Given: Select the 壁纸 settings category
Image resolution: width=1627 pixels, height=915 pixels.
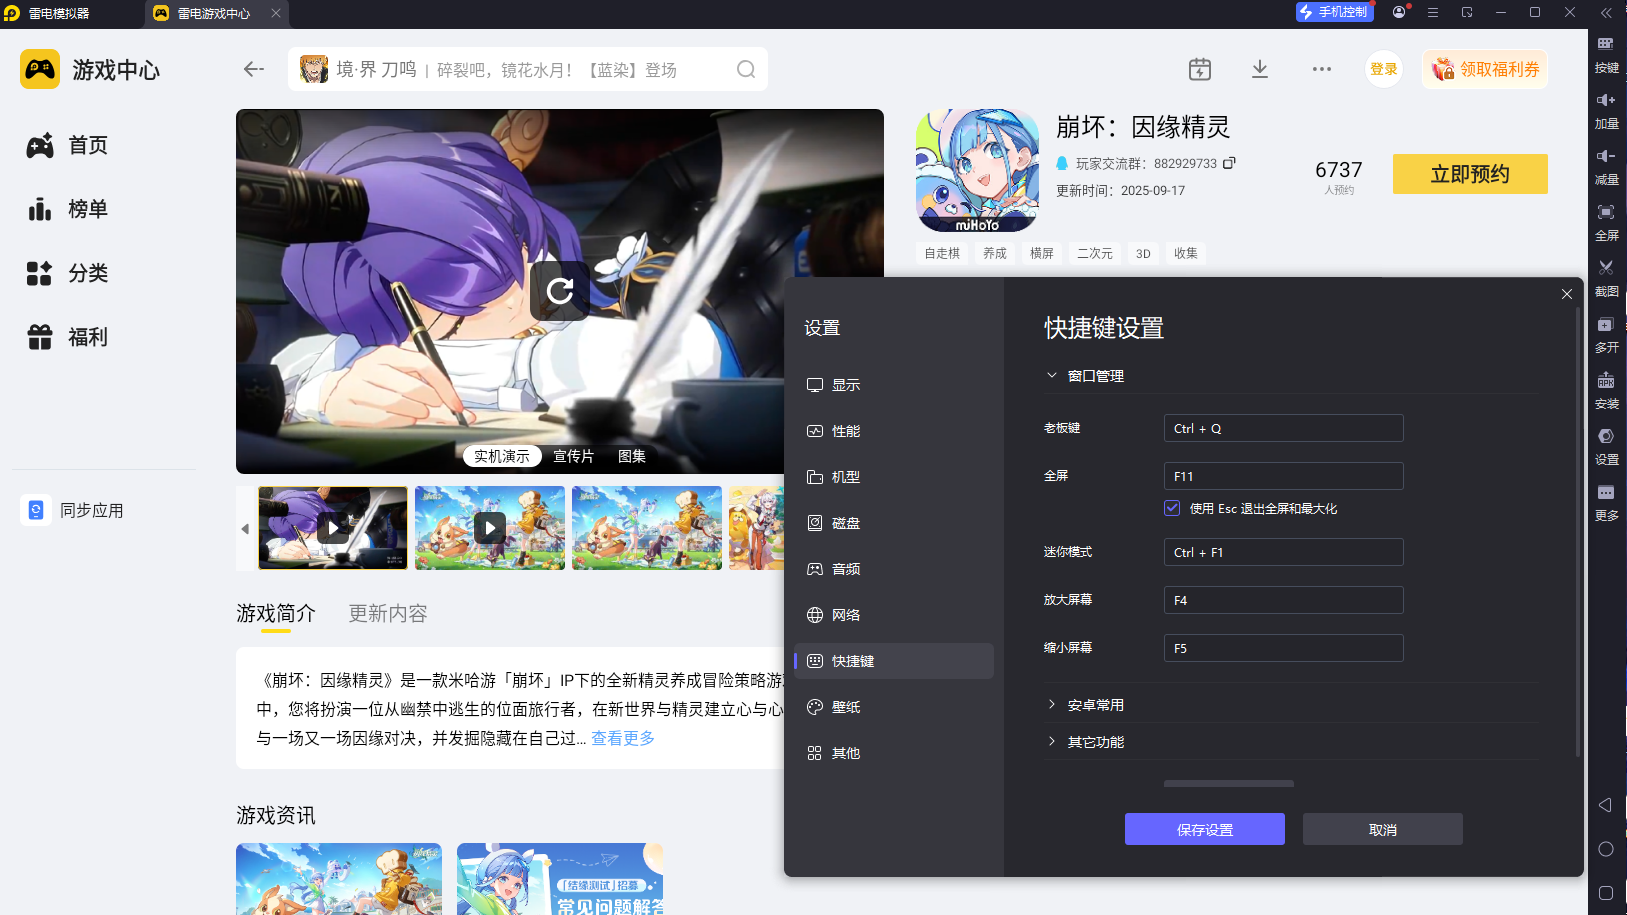Looking at the screenshot, I should 845,706.
